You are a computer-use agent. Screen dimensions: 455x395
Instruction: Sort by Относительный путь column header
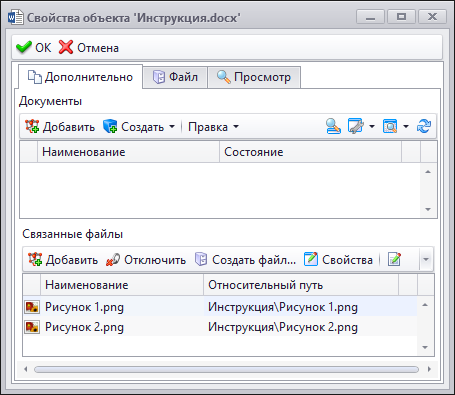click(x=301, y=285)
